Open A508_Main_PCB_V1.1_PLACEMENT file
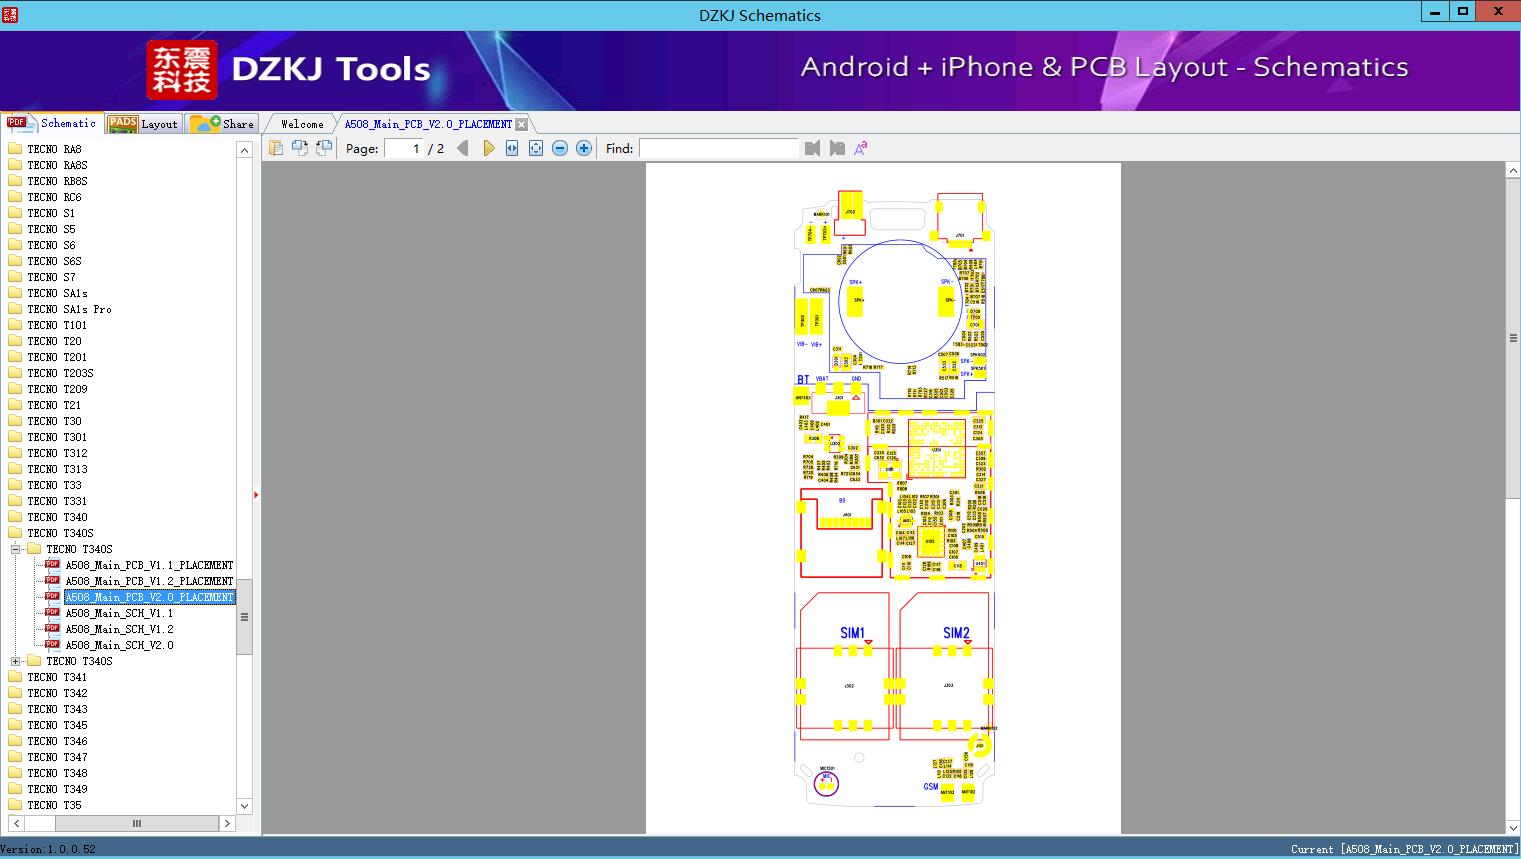The image size is (1521, 859). (149, 565)
